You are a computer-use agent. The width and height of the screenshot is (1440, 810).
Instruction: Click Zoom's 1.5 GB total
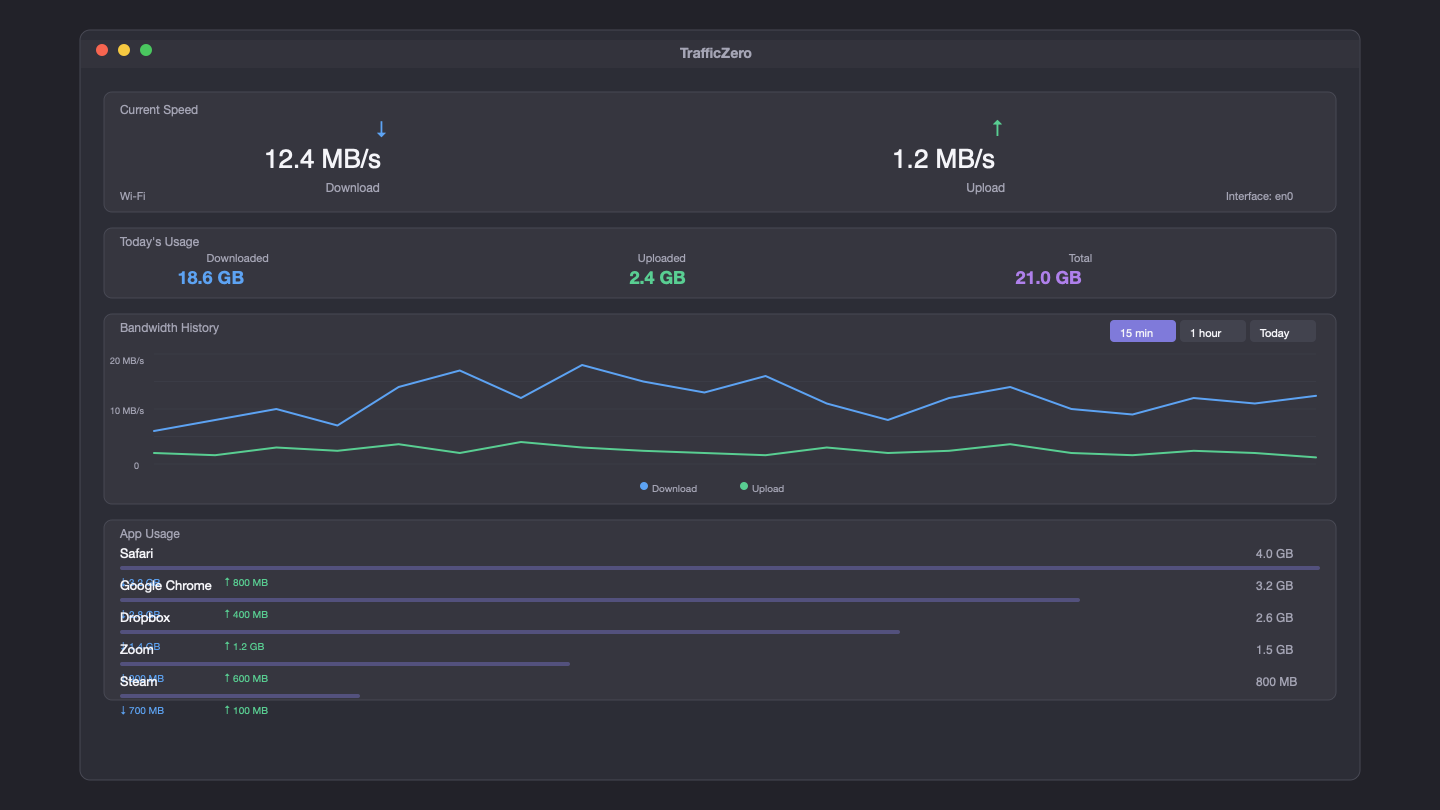(x=1274, y=650)
